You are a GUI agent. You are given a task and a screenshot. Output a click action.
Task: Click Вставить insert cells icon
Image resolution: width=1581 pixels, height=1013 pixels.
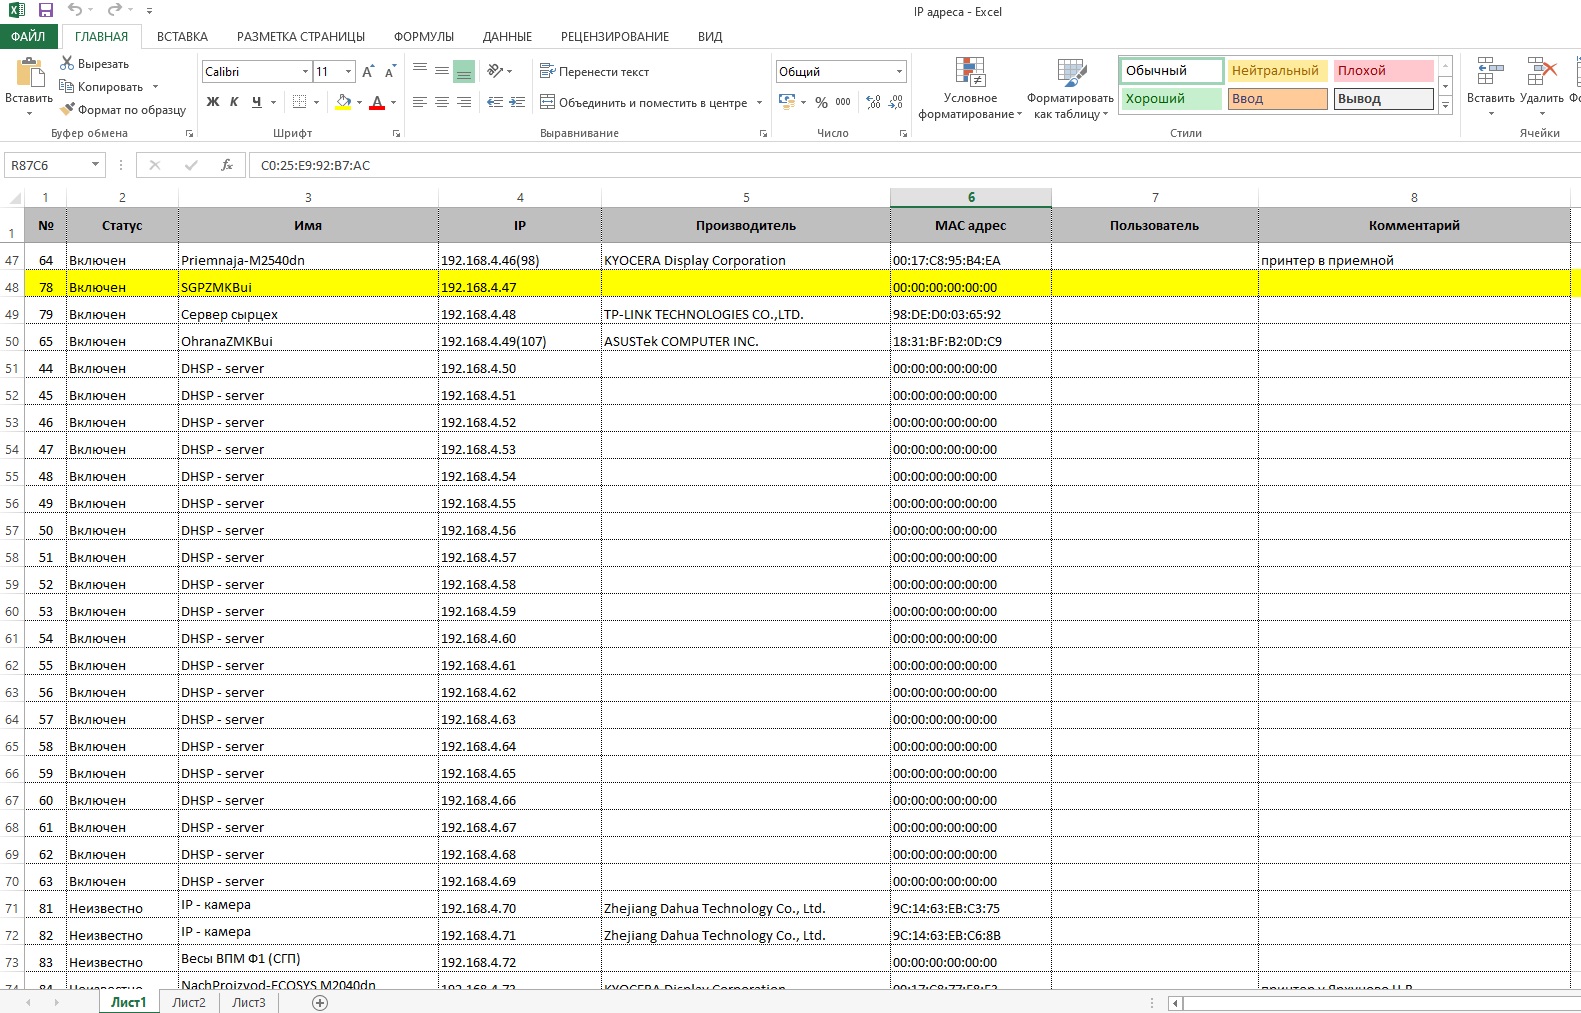(x=1490, y=73)
